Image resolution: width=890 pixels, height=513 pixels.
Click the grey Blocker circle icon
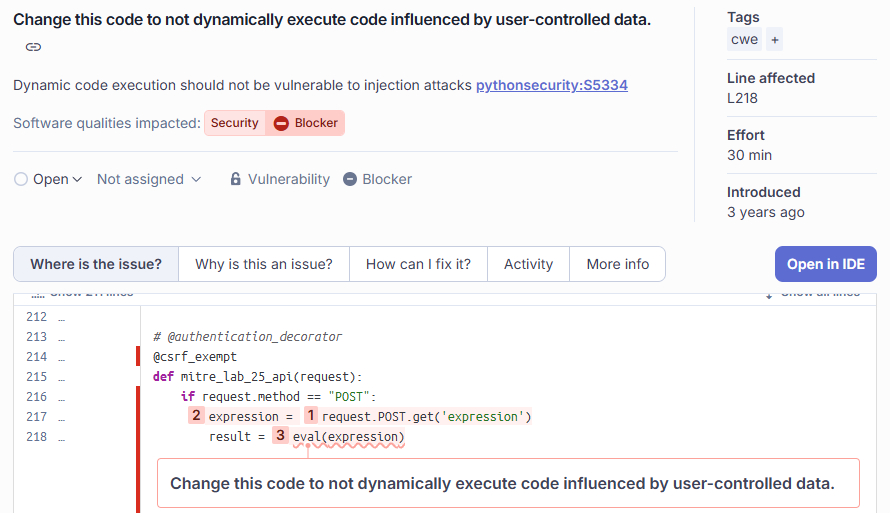point(350,179)
